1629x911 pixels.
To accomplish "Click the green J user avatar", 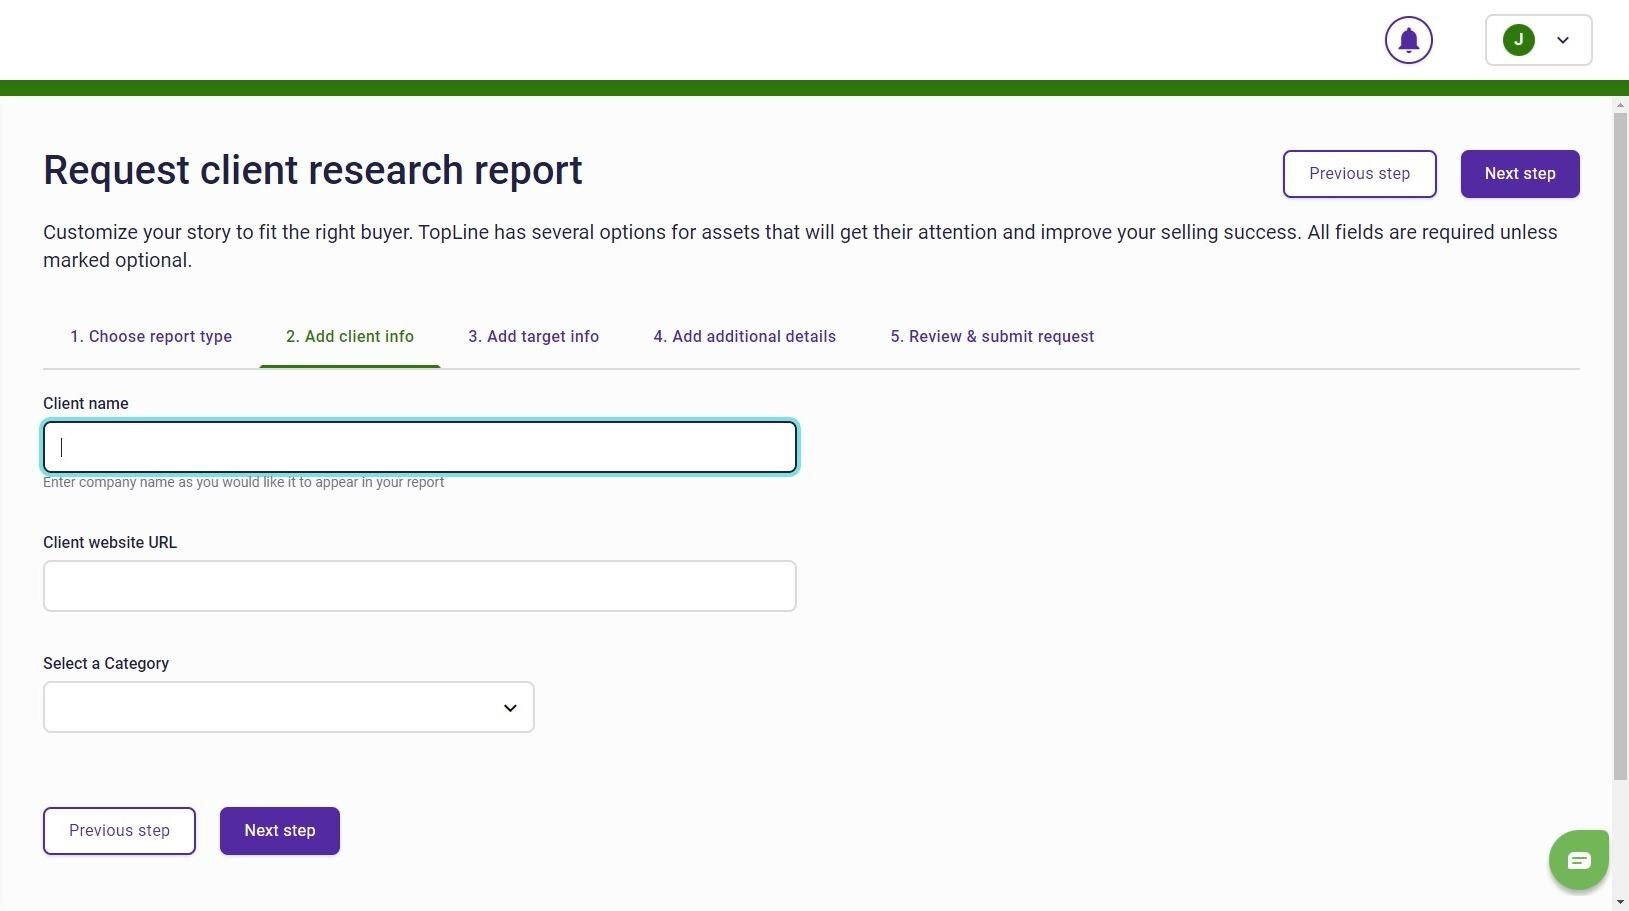I will (x=1518, y=40).
